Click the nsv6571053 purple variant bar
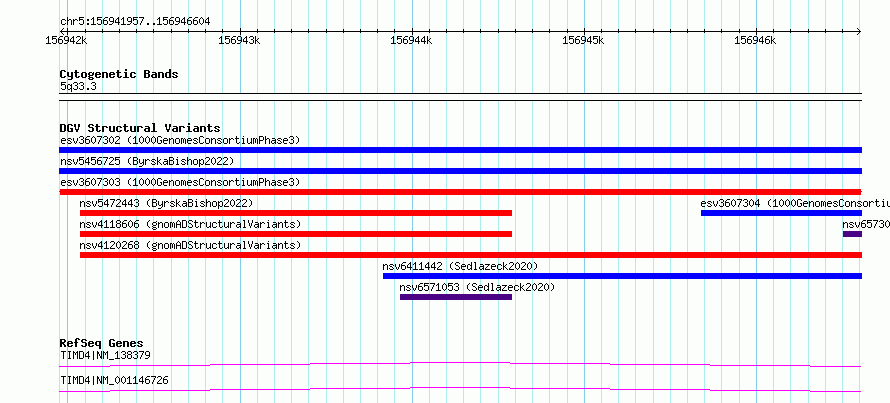This screenshot has height=403, width=890. [456, 297]
